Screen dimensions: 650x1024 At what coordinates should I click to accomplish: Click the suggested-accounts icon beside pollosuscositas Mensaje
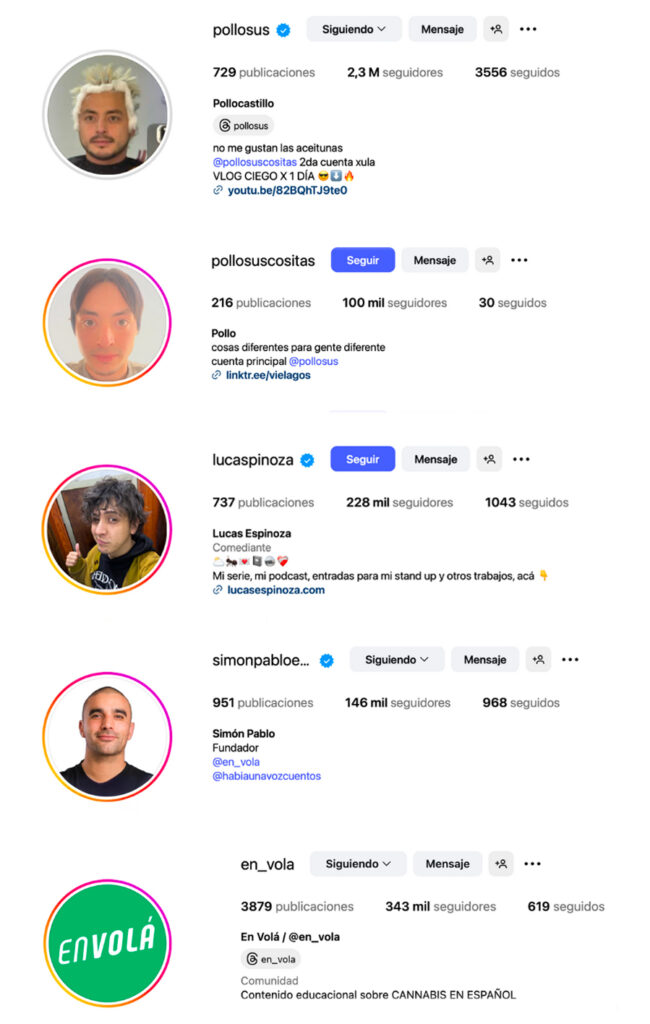click(487, 260)
